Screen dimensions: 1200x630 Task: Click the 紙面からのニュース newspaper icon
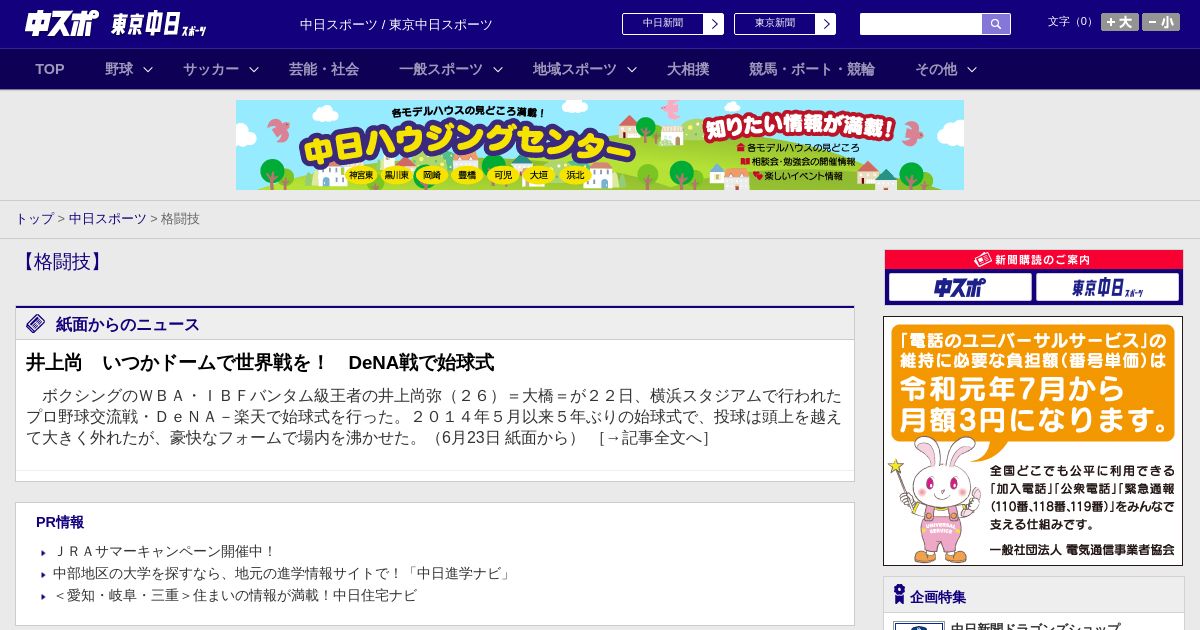click(36, 323)
